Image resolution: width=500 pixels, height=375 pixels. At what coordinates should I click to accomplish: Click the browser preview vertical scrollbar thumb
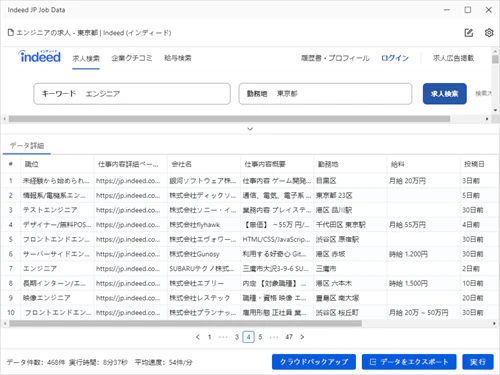pyautogui.click(x=495, y=59)
